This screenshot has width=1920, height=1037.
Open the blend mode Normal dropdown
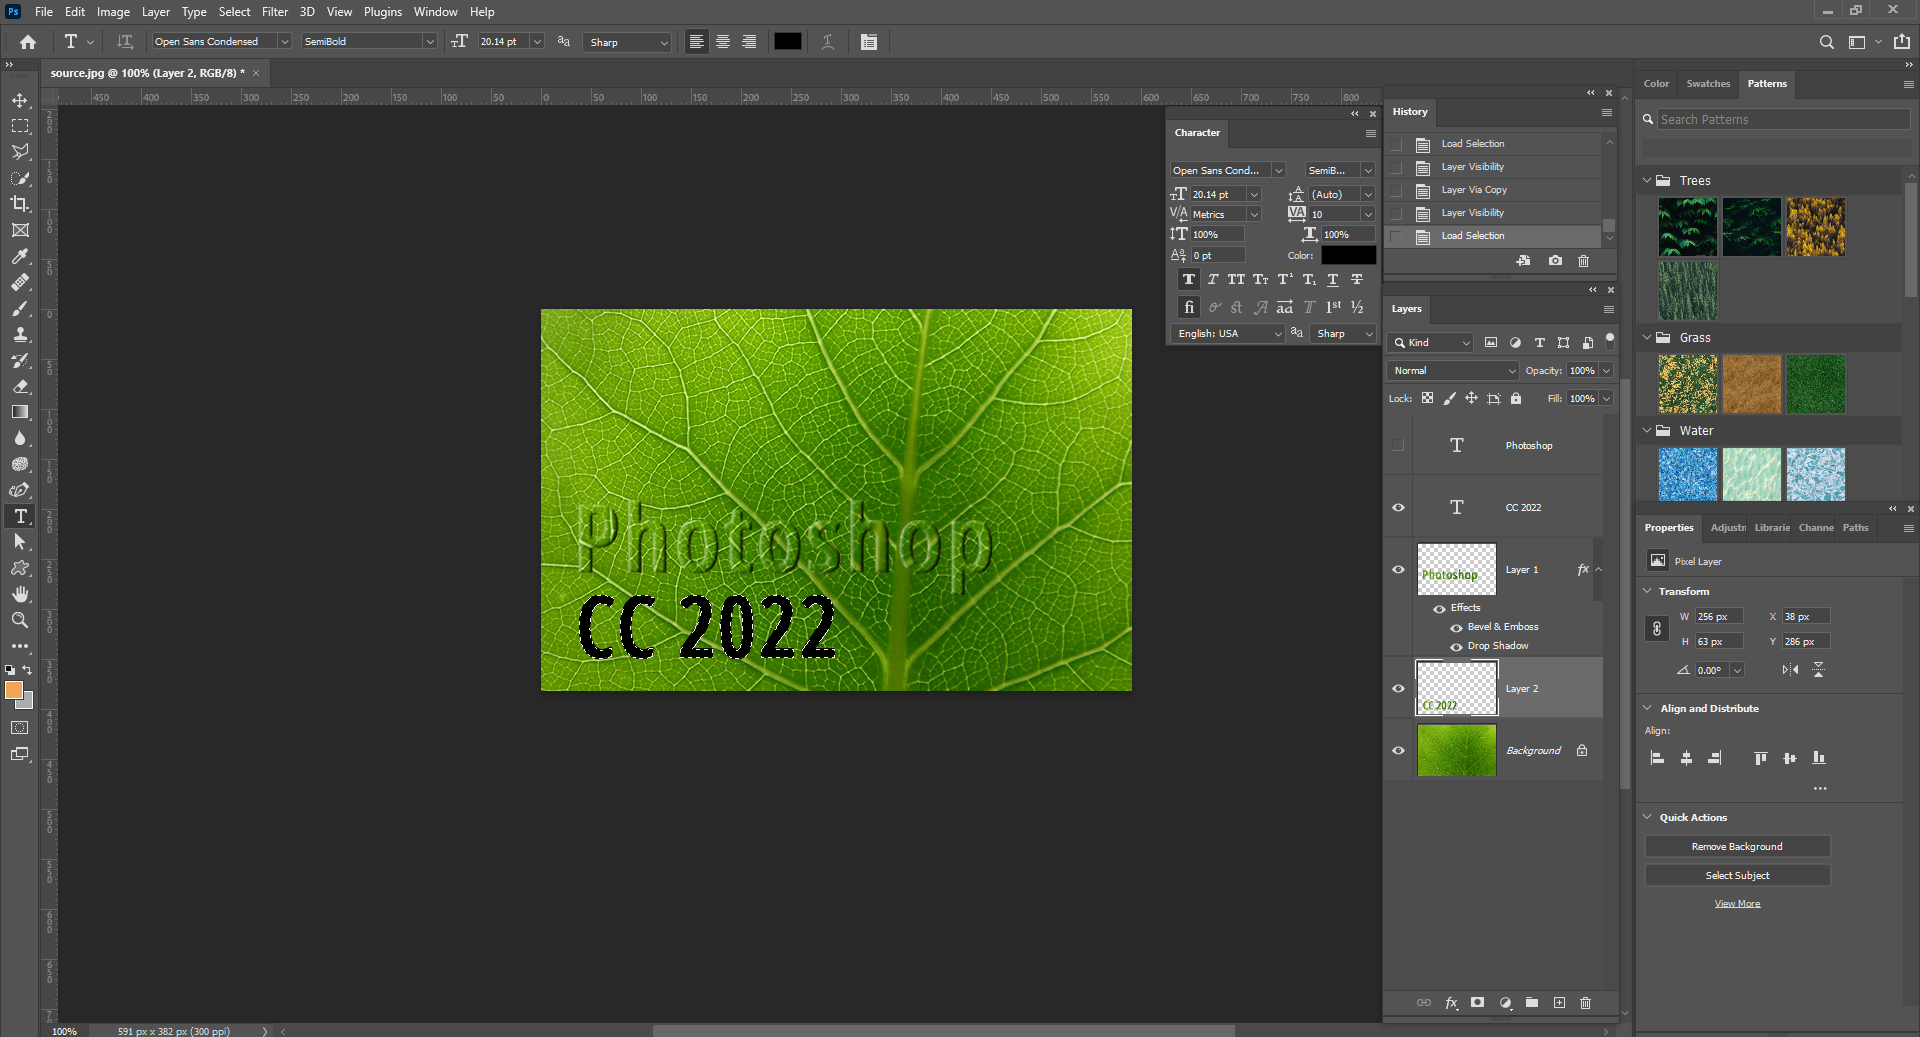(1452, 371)
